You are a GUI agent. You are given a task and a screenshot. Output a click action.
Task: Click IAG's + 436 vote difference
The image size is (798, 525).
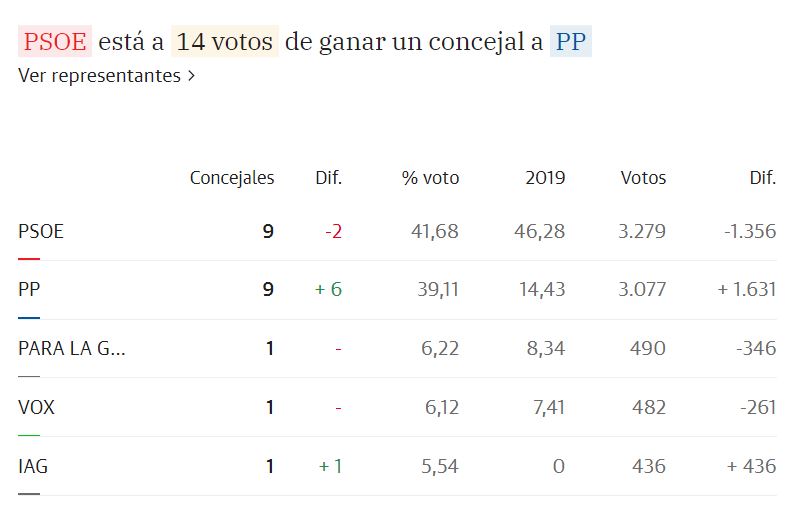tap(746, 466)
